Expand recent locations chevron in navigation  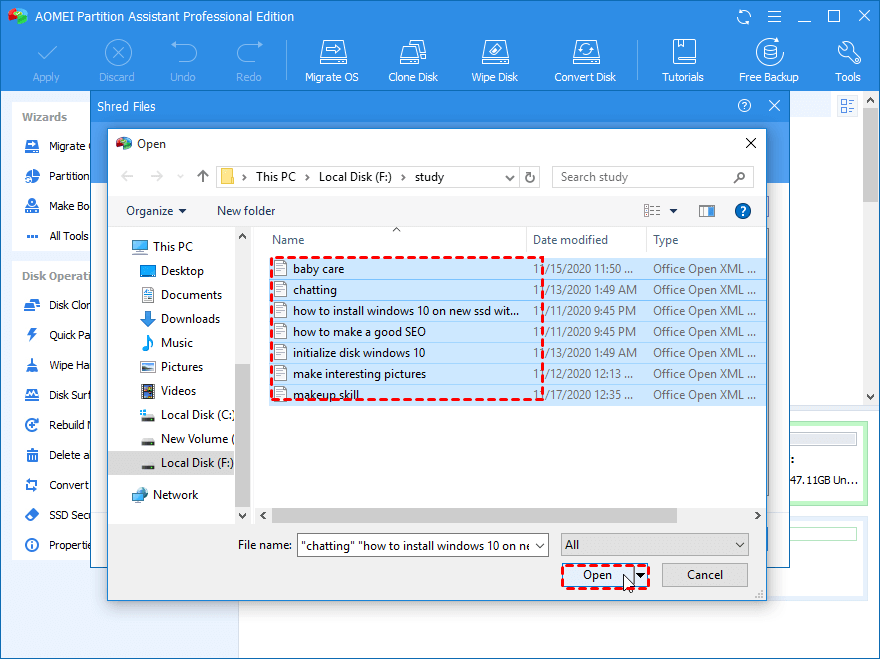(180, 177)
